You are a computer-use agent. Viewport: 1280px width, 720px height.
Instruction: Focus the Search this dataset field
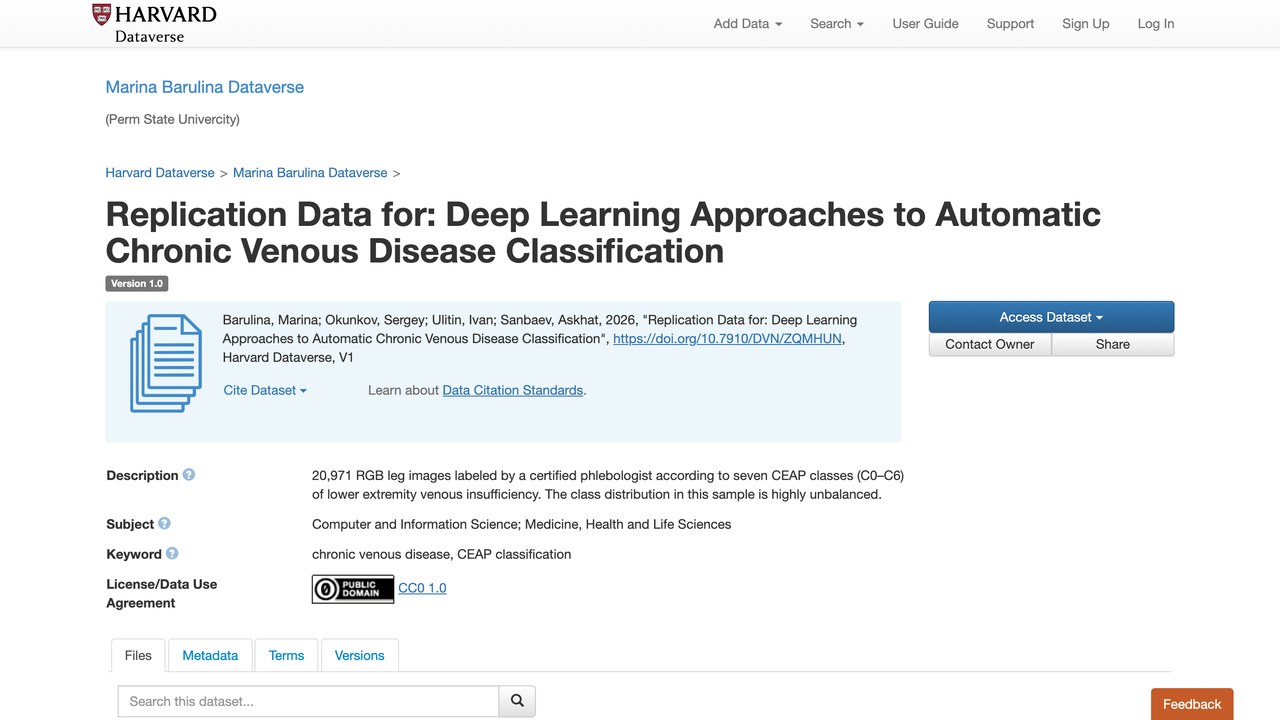pos(308,701)
